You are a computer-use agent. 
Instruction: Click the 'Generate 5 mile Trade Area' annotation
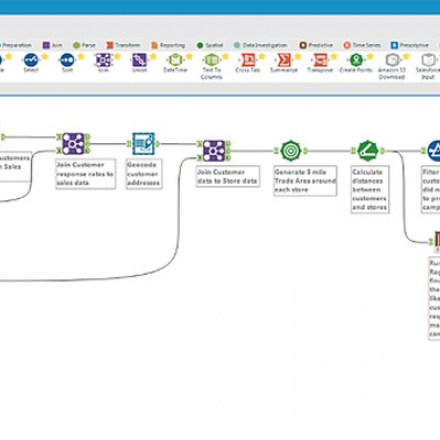pos(305,181)
